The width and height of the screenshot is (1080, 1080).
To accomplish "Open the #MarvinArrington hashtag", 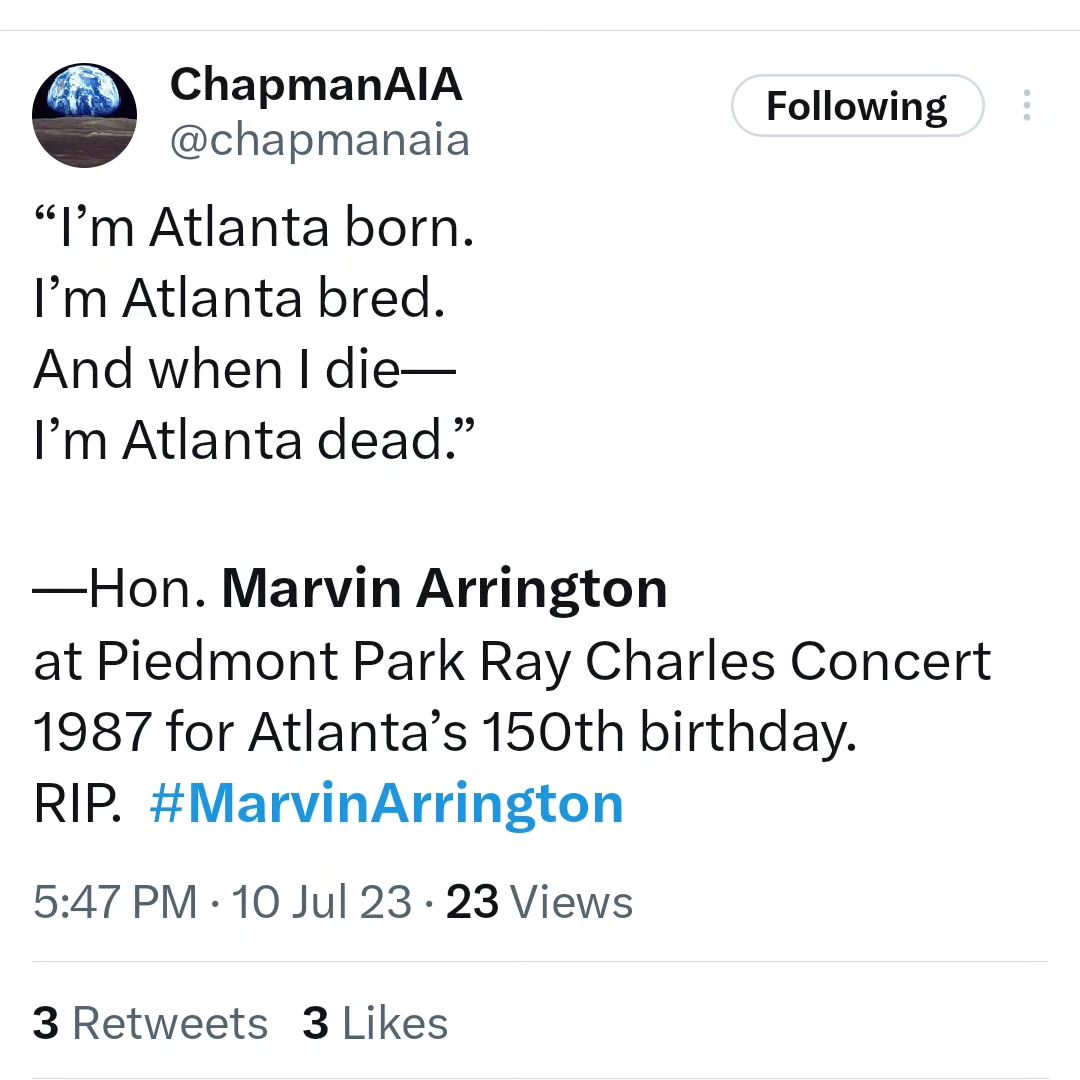I will 386,804.
